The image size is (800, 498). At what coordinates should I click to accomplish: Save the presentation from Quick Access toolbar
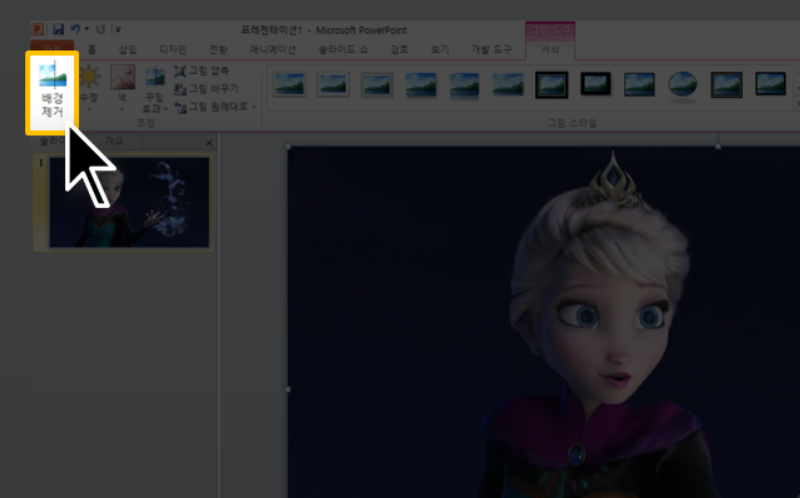pyautogui.click(x=58, y=29)
